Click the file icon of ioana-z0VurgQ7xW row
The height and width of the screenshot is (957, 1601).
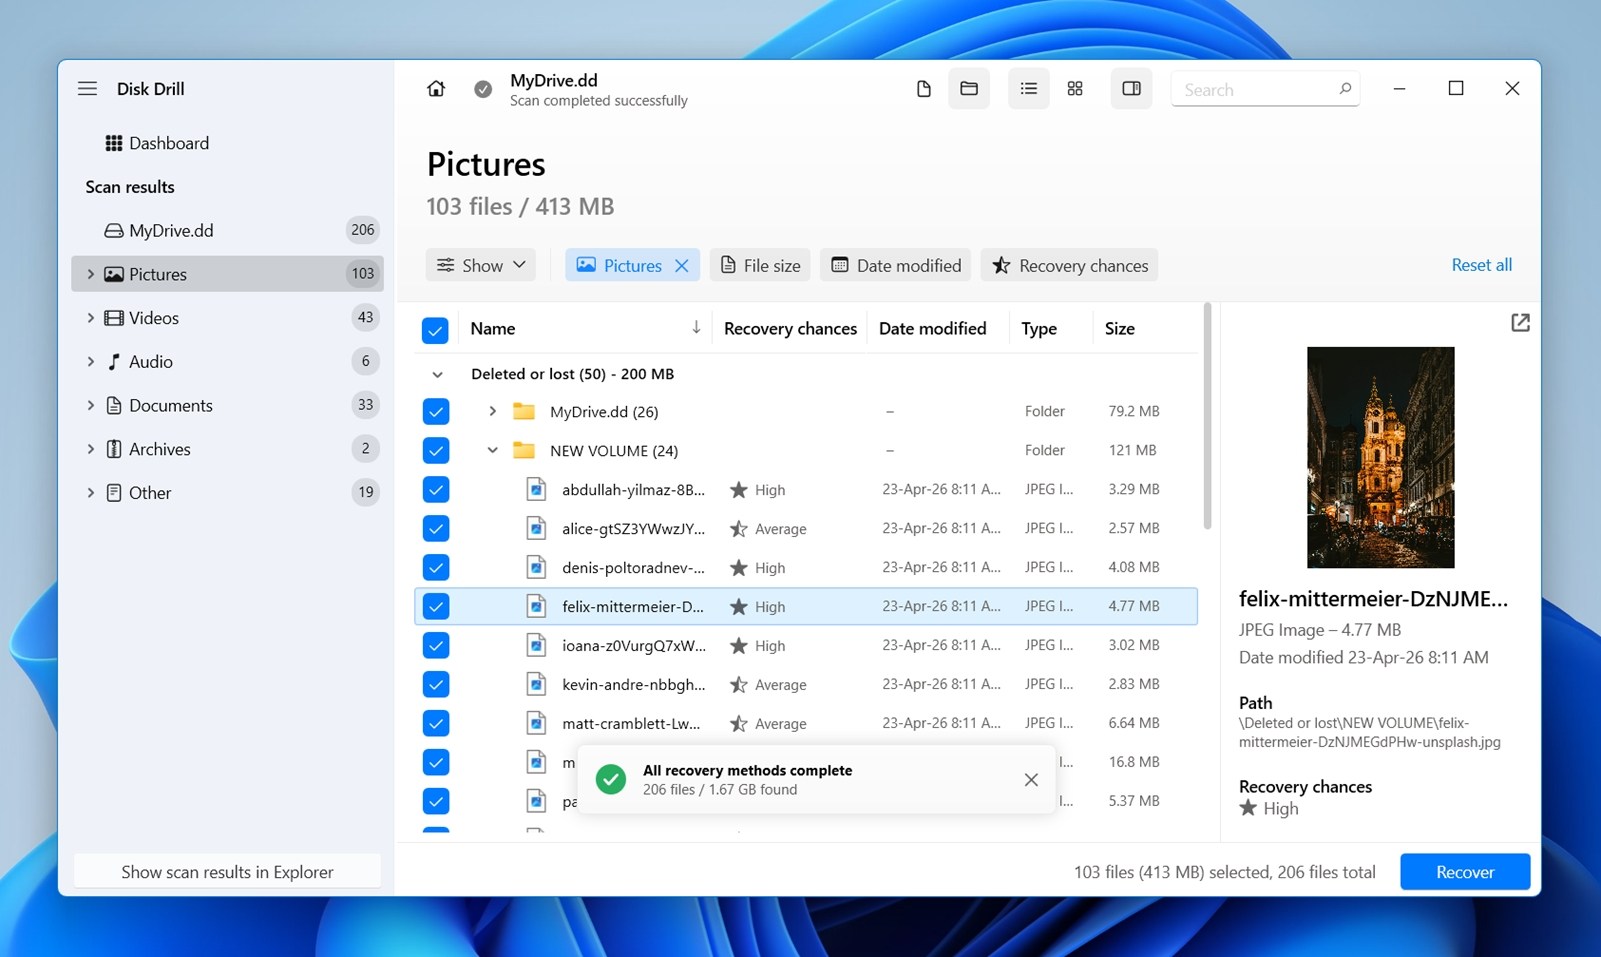(x=536, y=645)
